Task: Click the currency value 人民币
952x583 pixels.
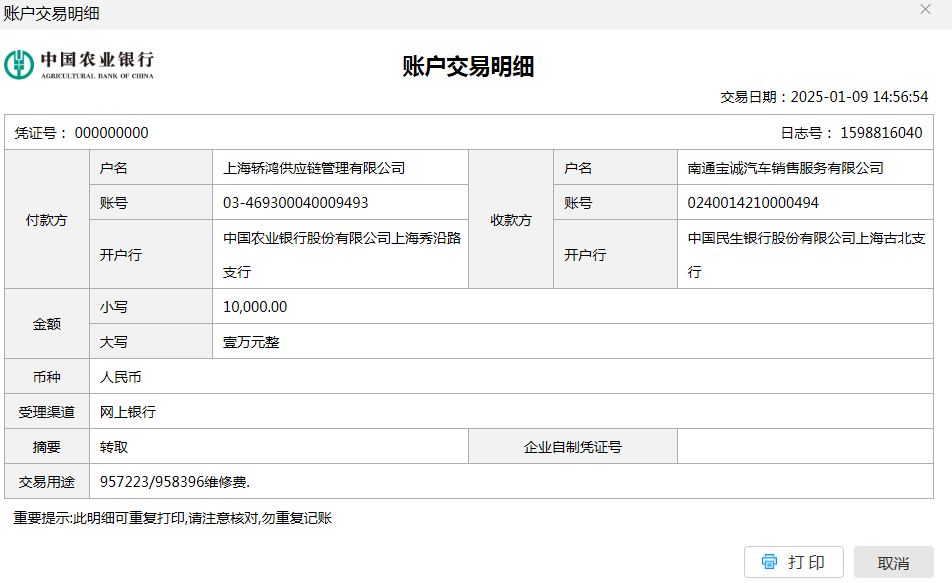Action: coord(121,377)
